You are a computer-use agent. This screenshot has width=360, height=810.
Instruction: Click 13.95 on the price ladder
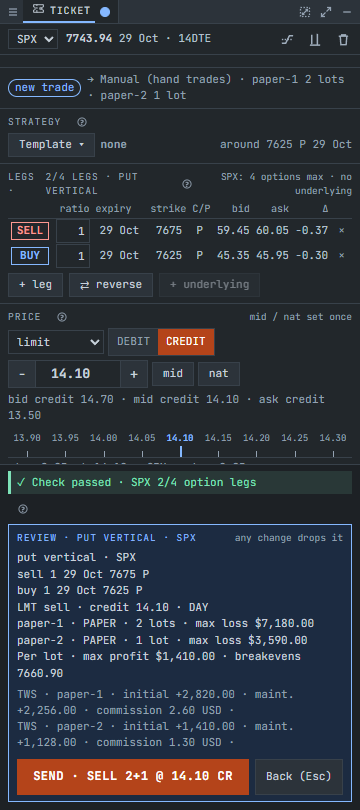click(66, 438)
